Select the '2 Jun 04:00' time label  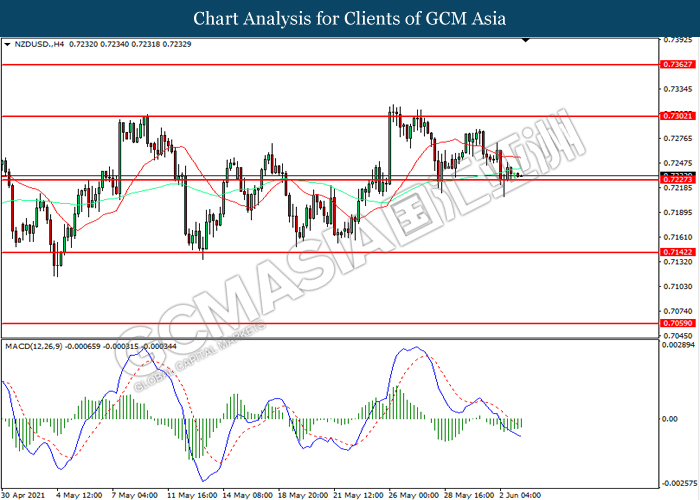(522, 493)
